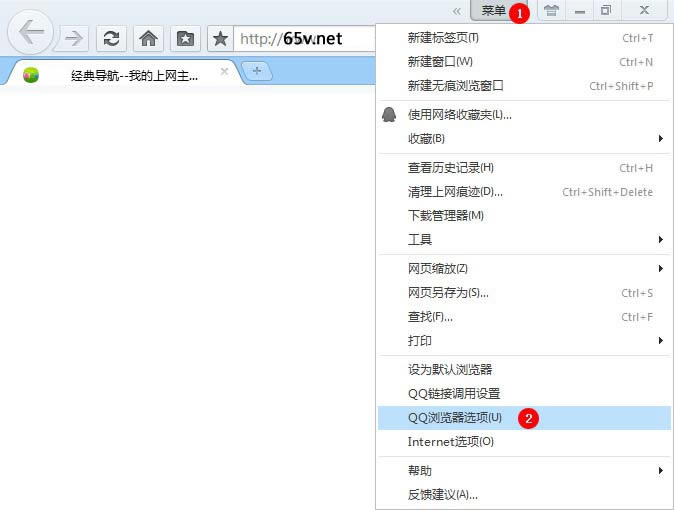Restore the browser window size
The height and width of the screenshot is (510, 674).
pyautogui.click(x=606, y=10)
